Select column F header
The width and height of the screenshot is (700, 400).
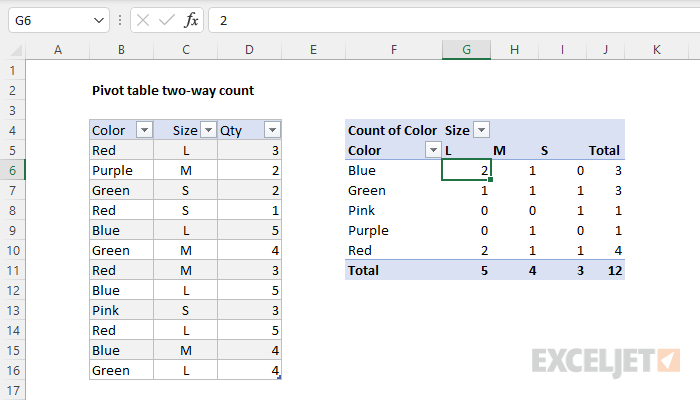click(394, 50)
